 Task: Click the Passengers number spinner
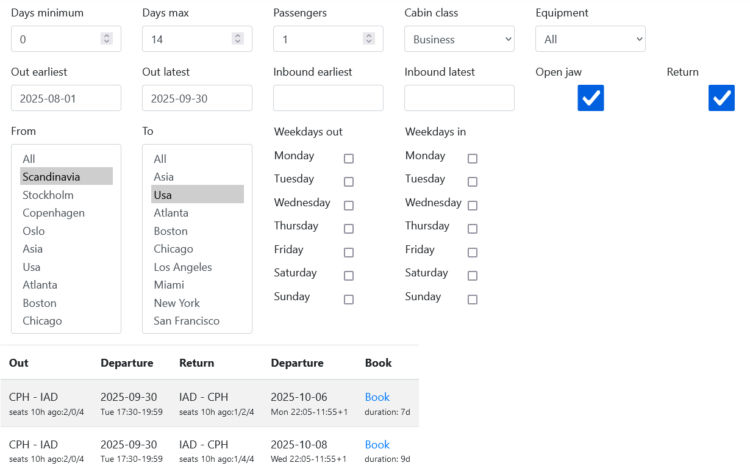tap(369, 39)
